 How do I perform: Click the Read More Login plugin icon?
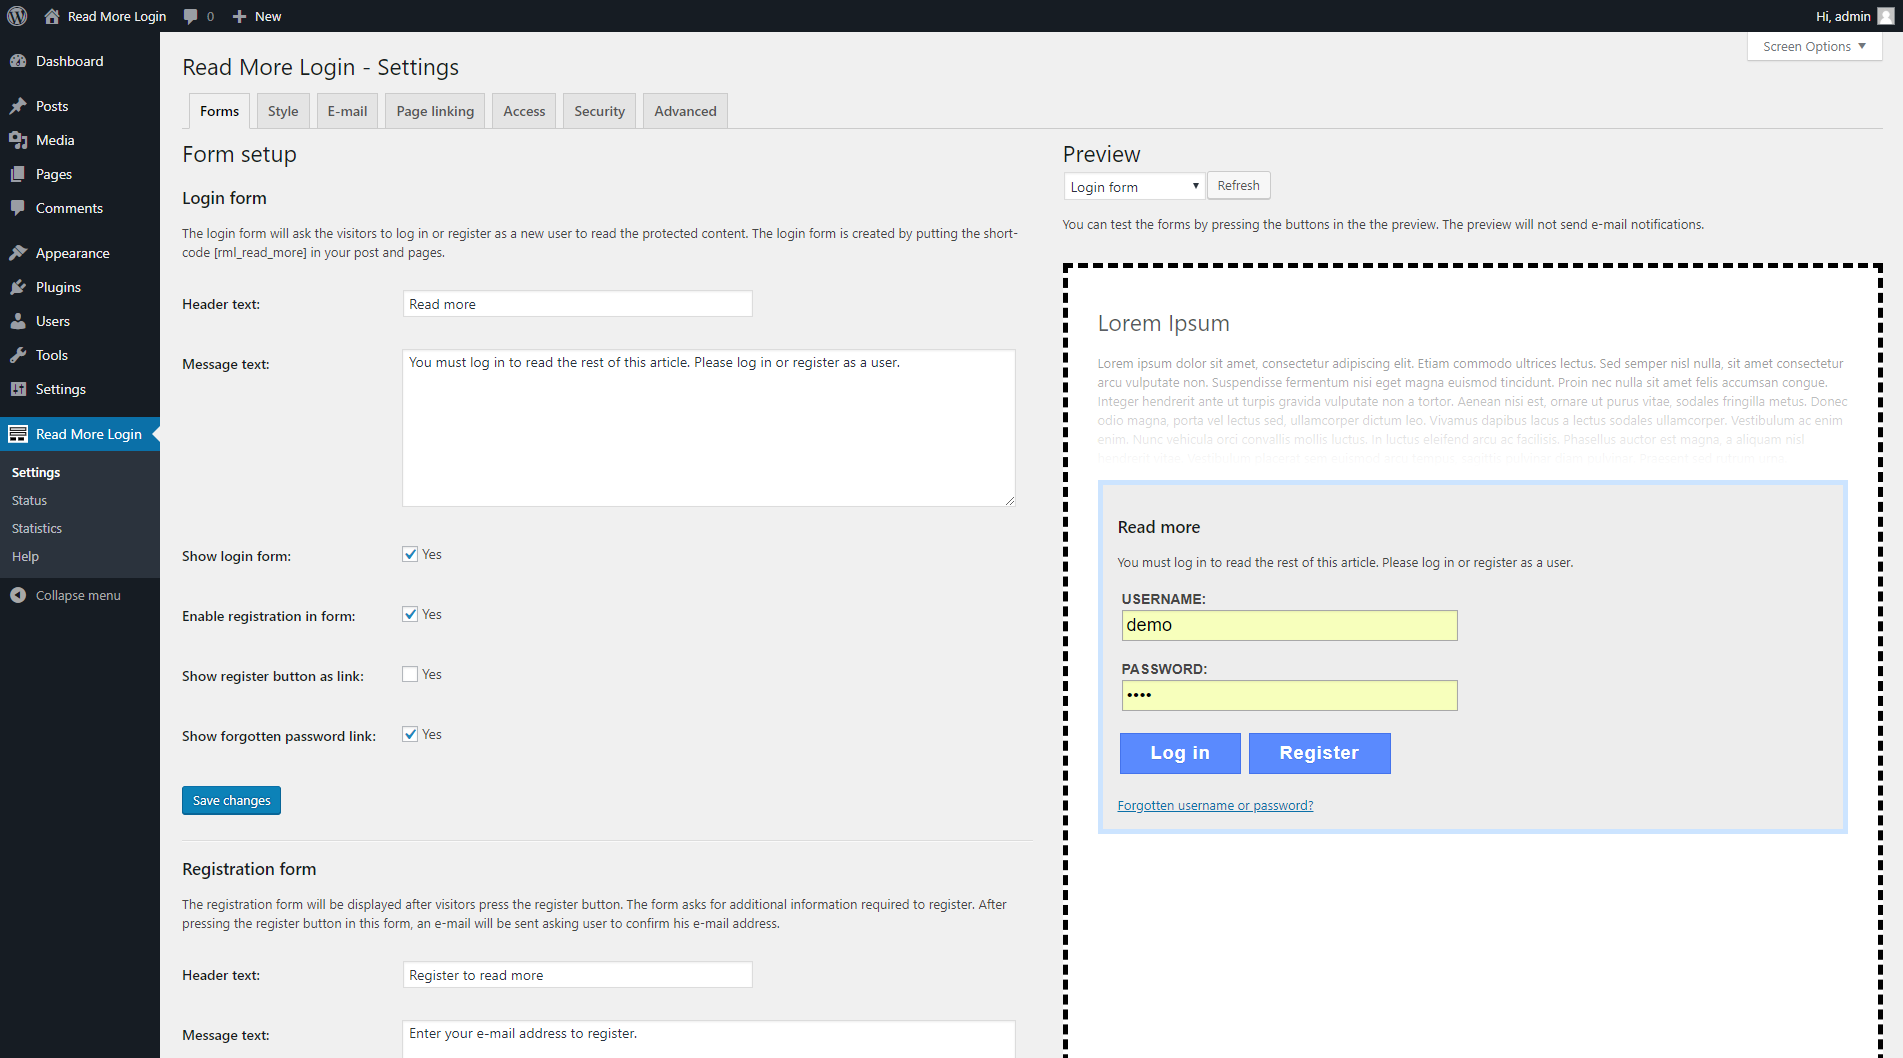tap(18, 433)
